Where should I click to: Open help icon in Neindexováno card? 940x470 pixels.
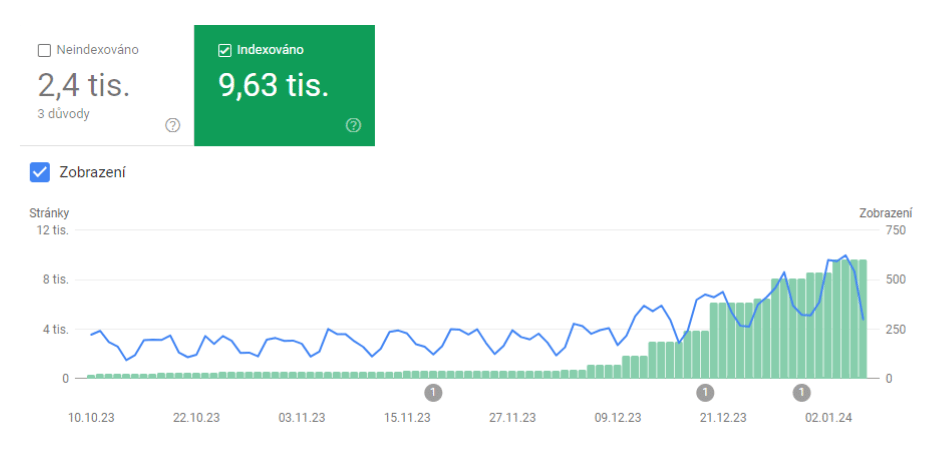point(173,125)
